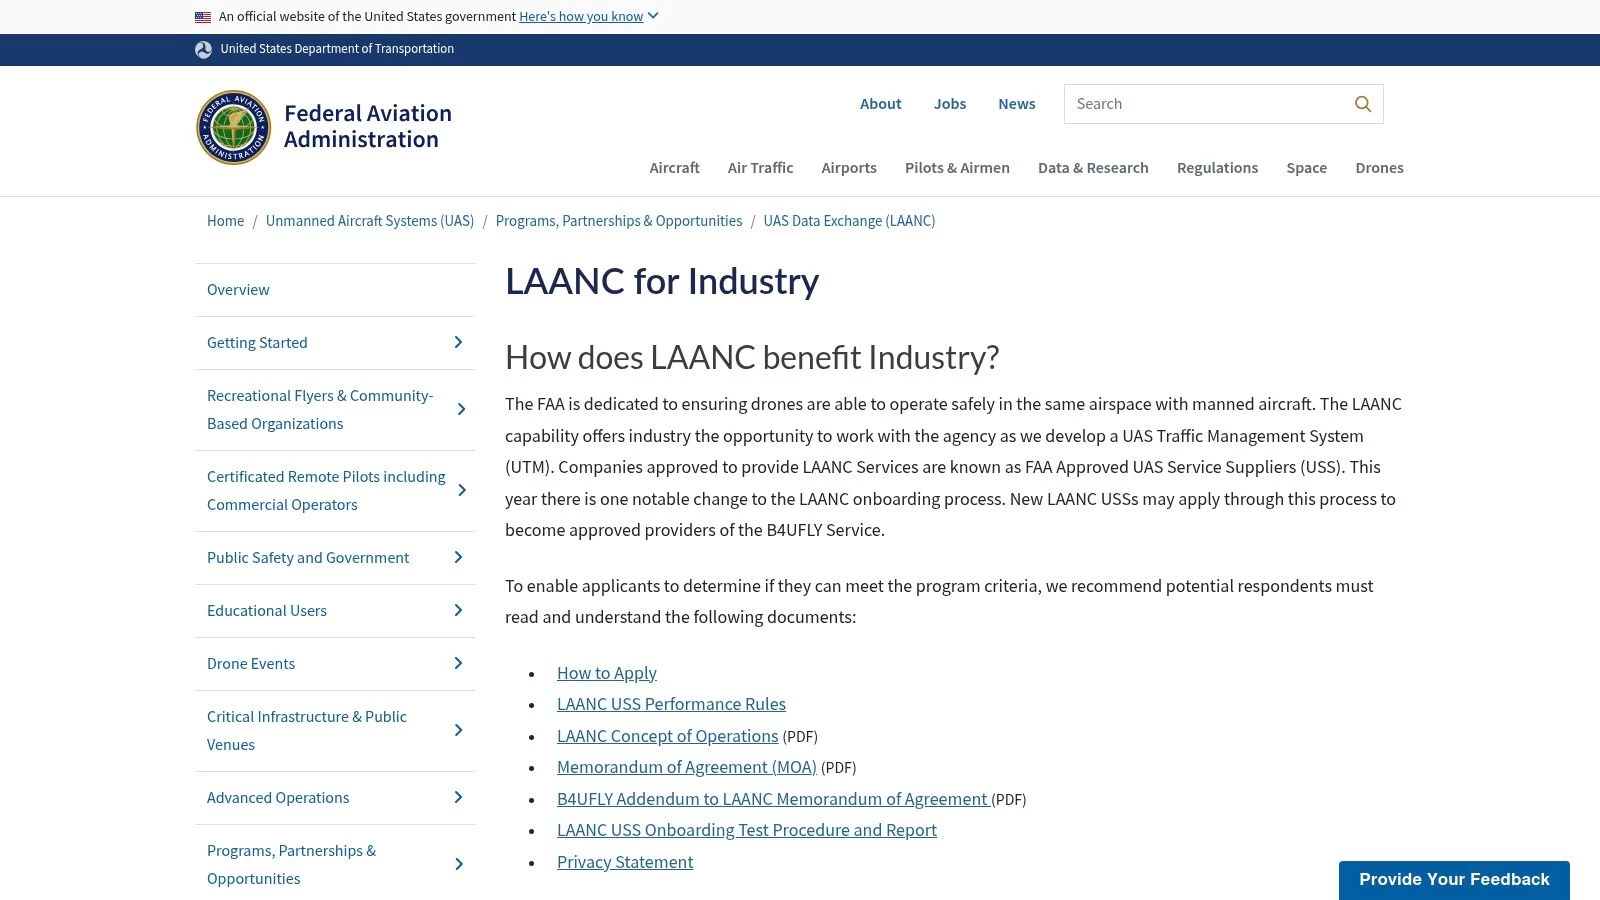1600x900 pixels.
Task: Click the "LAANC for Industry" page heading
Action: click(x=662, y=282)
